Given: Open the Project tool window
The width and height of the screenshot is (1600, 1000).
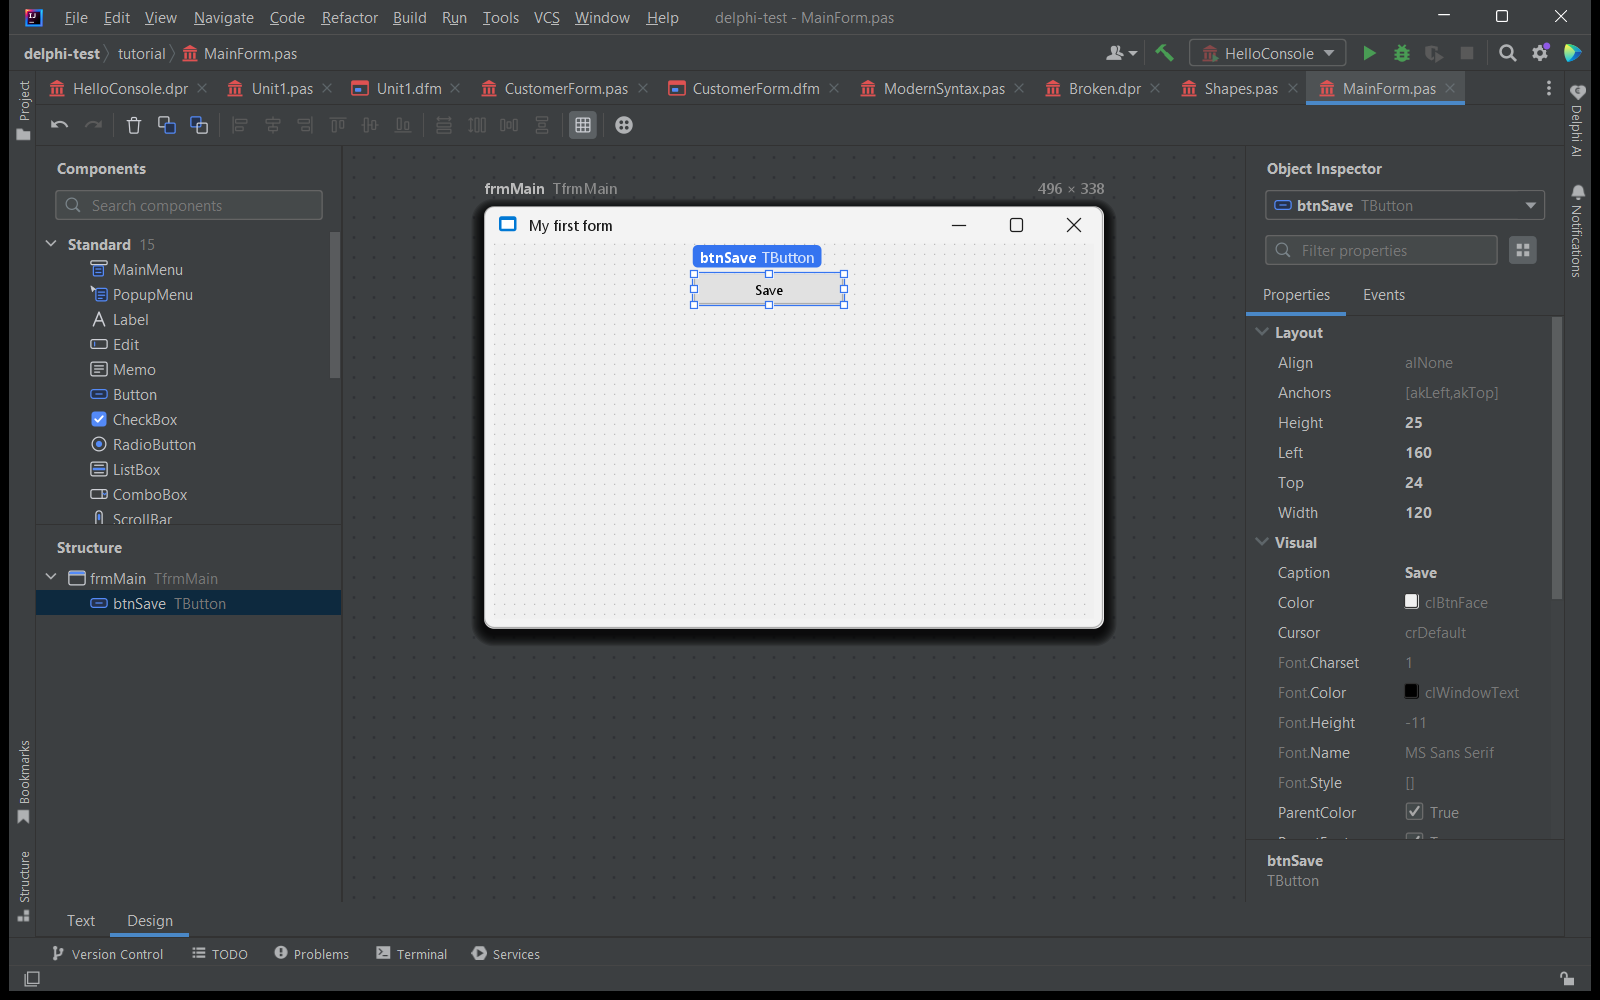Looking at the screenshot, I should coord(24,111).
